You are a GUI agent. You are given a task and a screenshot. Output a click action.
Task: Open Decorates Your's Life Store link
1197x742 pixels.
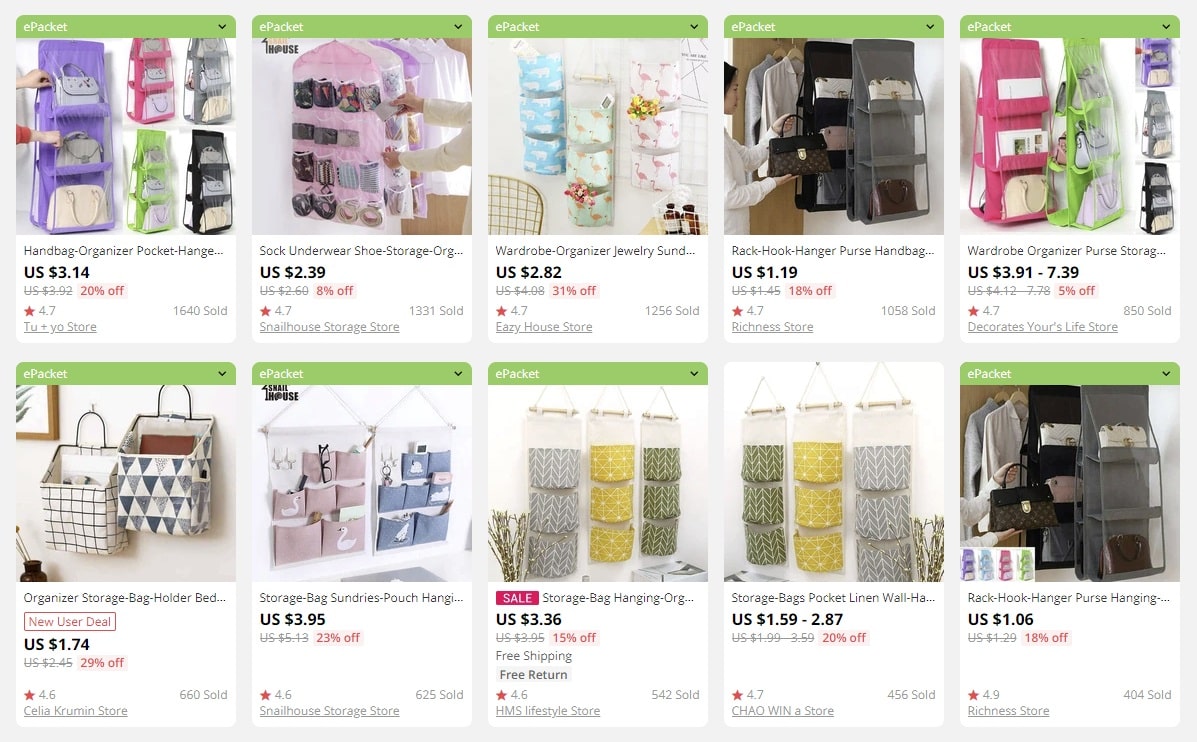pos(1042,327)
